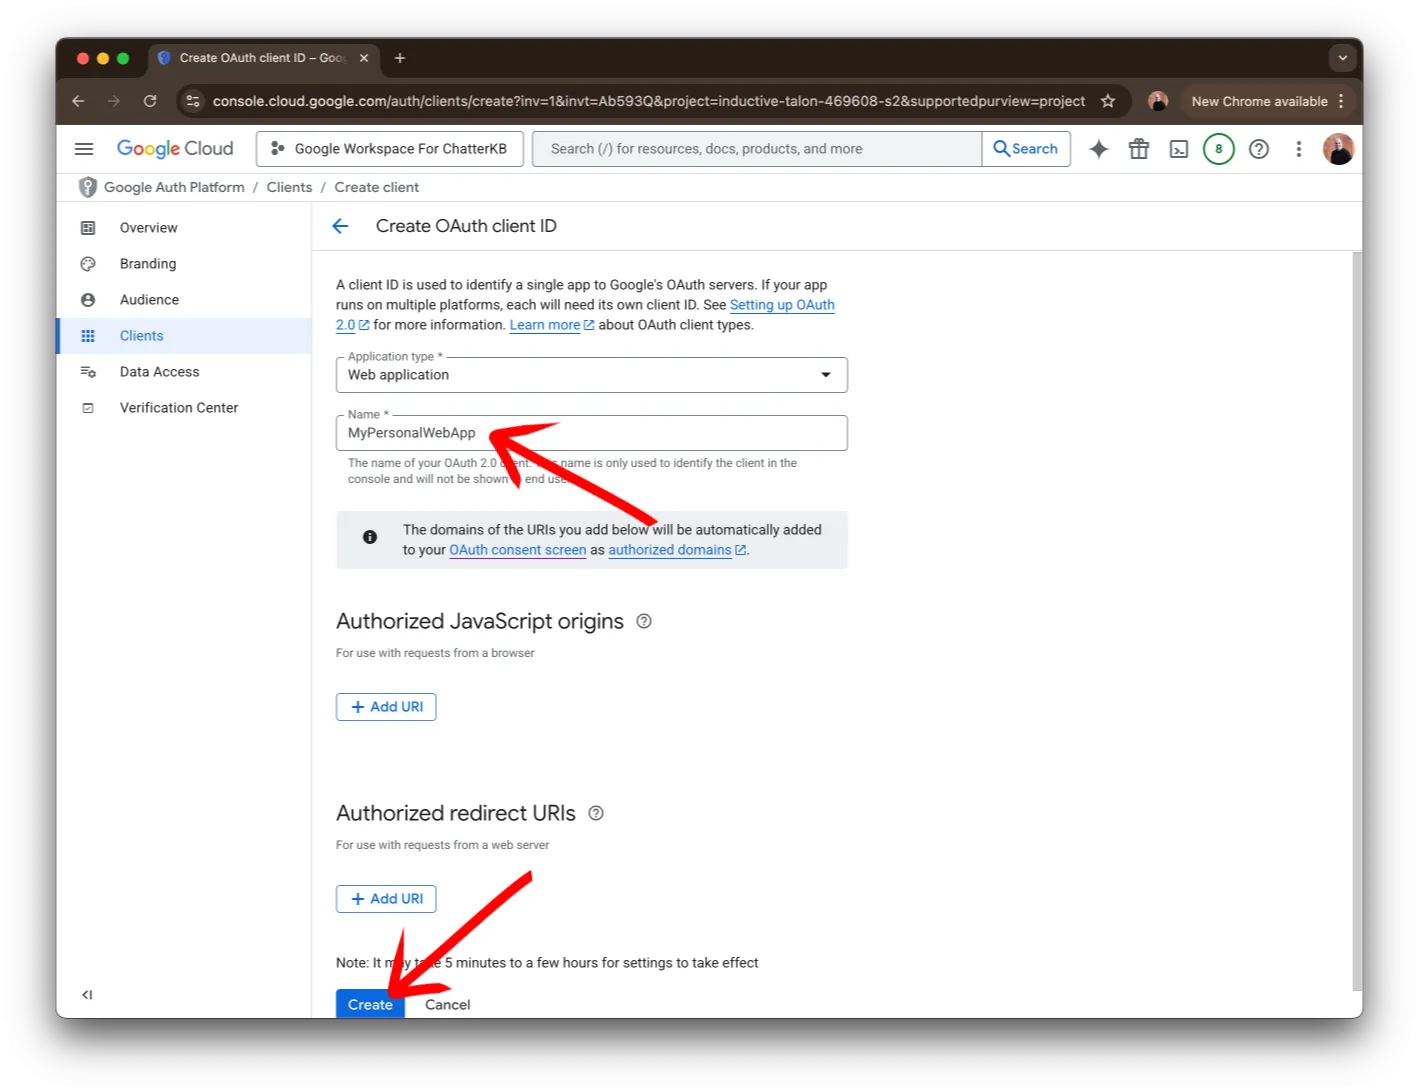
Task: Open the Overview page in sidebar
Action: click(184, 228)
